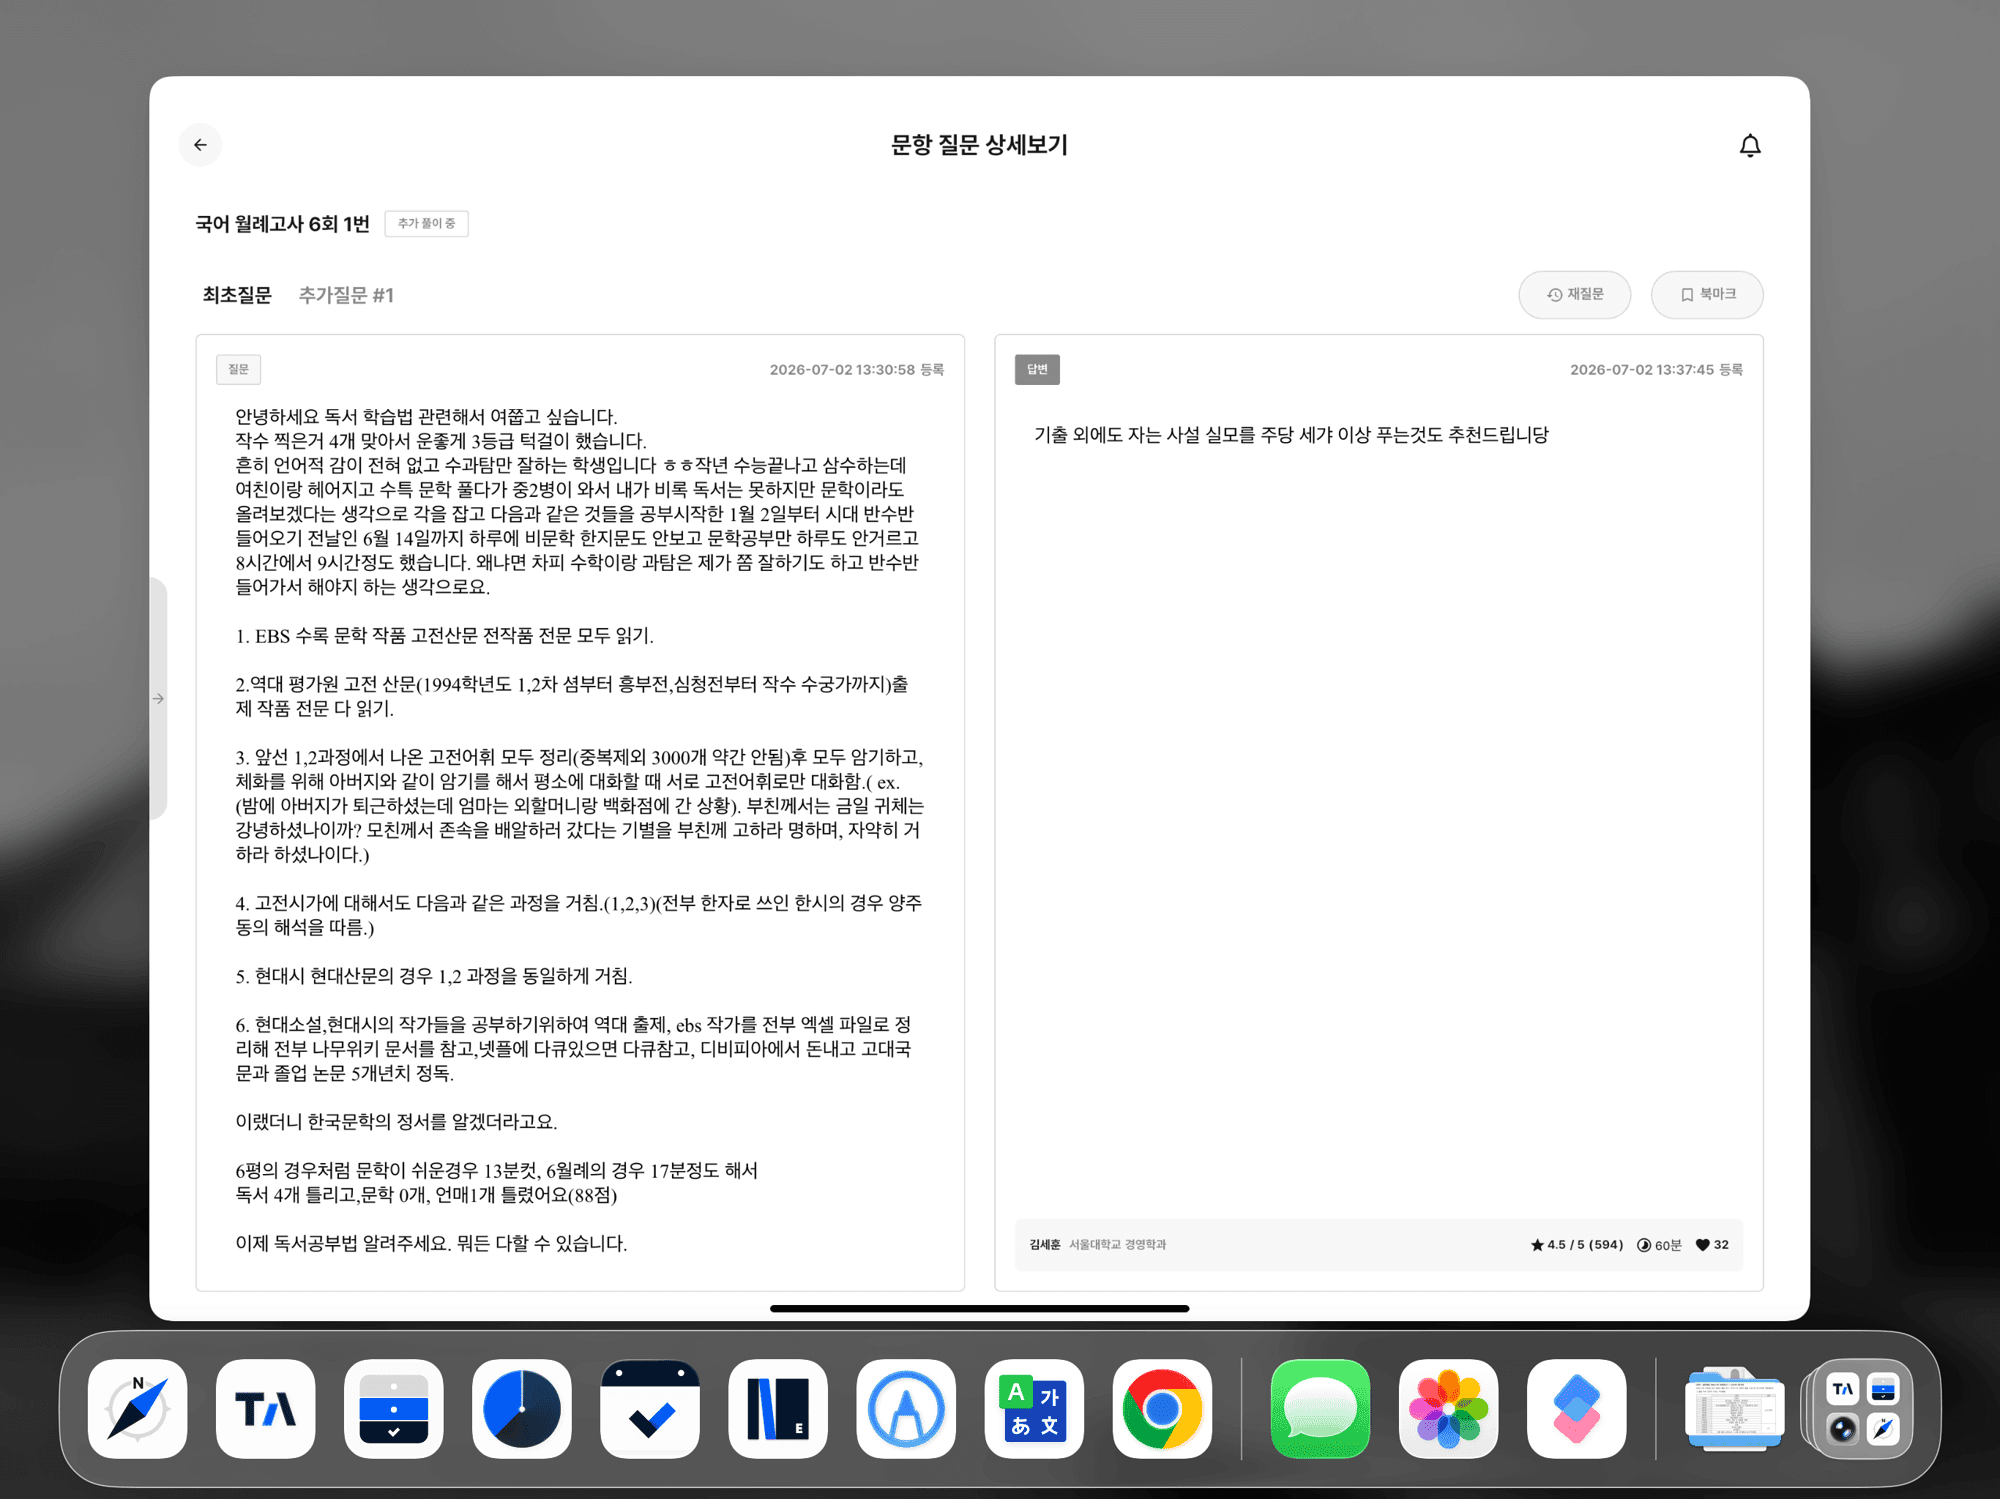Open the Translate app in dock
Screen dimensions: 2000x1499
point(1034,1409)
